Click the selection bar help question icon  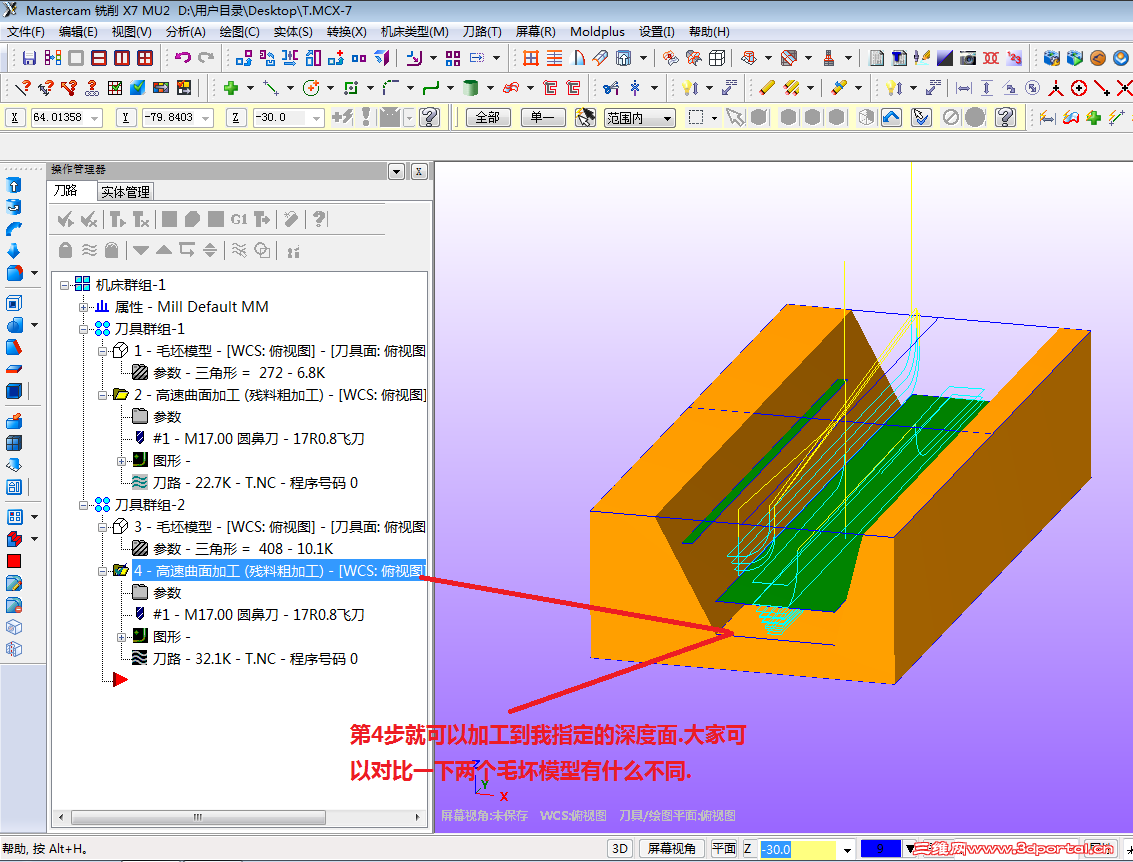(1005, 117)
